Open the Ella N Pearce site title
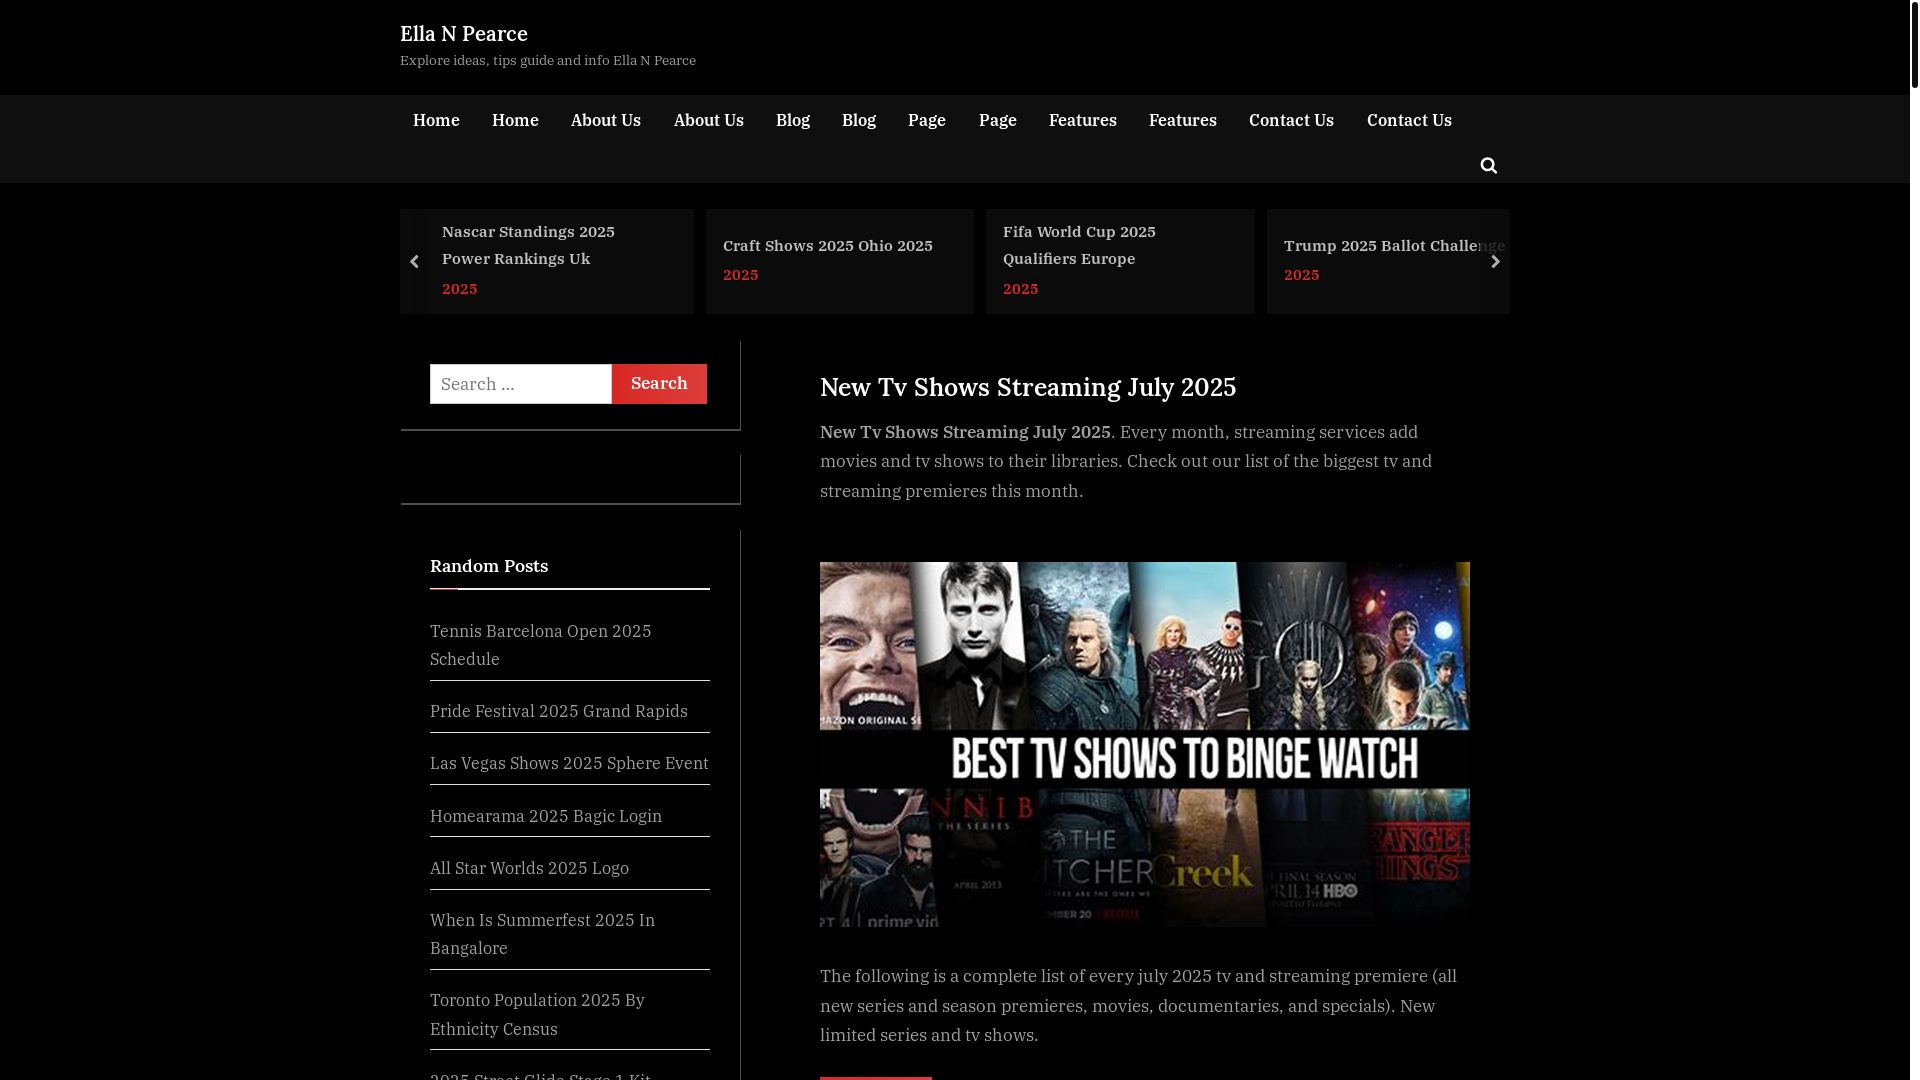 464,34
